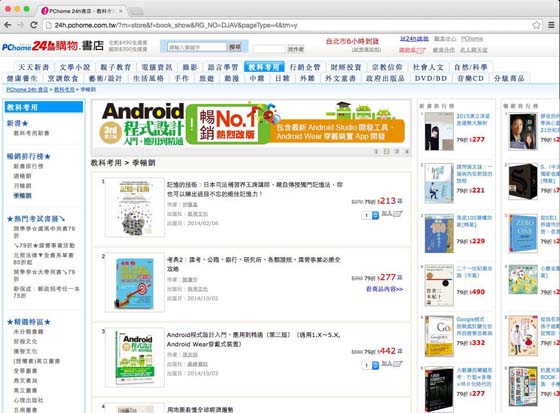Open the Android程式設計入門 title link in rank 3

point(254,339)
